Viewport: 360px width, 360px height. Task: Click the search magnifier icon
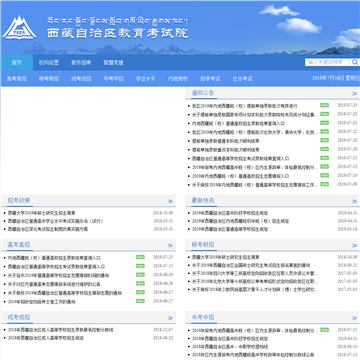pyautogui.click(x=355, y=62)
